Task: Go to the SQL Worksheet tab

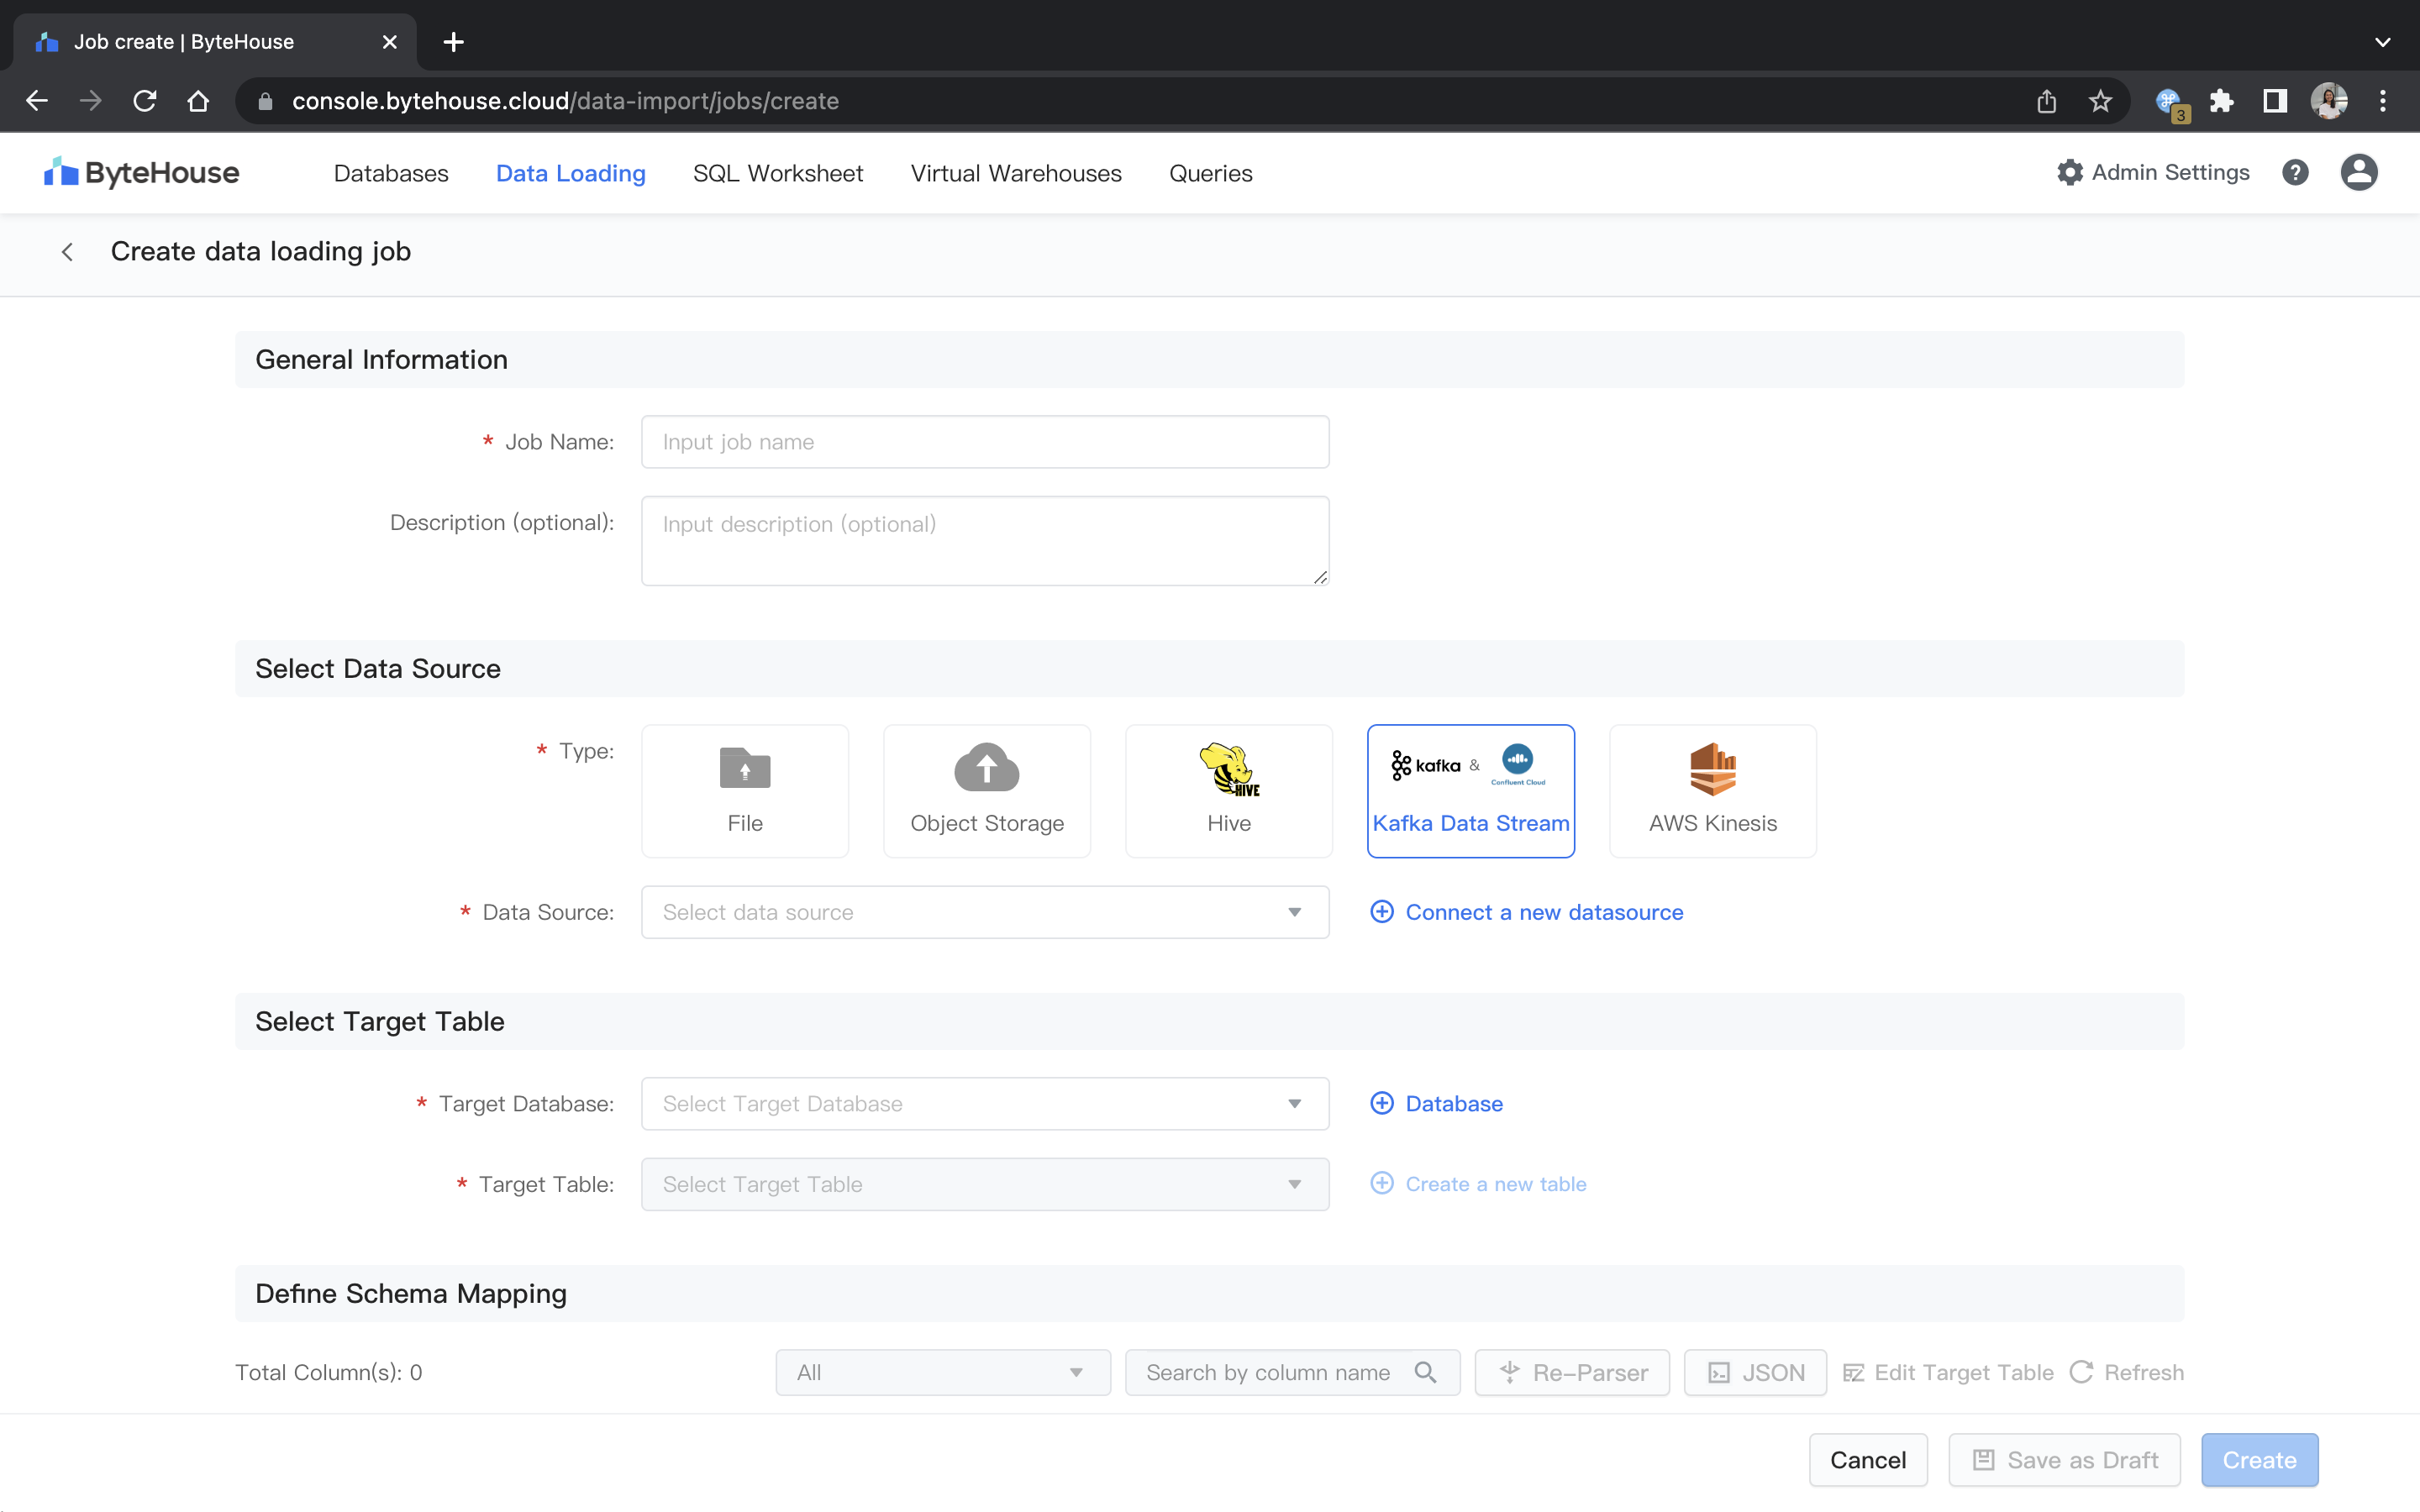Action: click(x=777, y=173)
